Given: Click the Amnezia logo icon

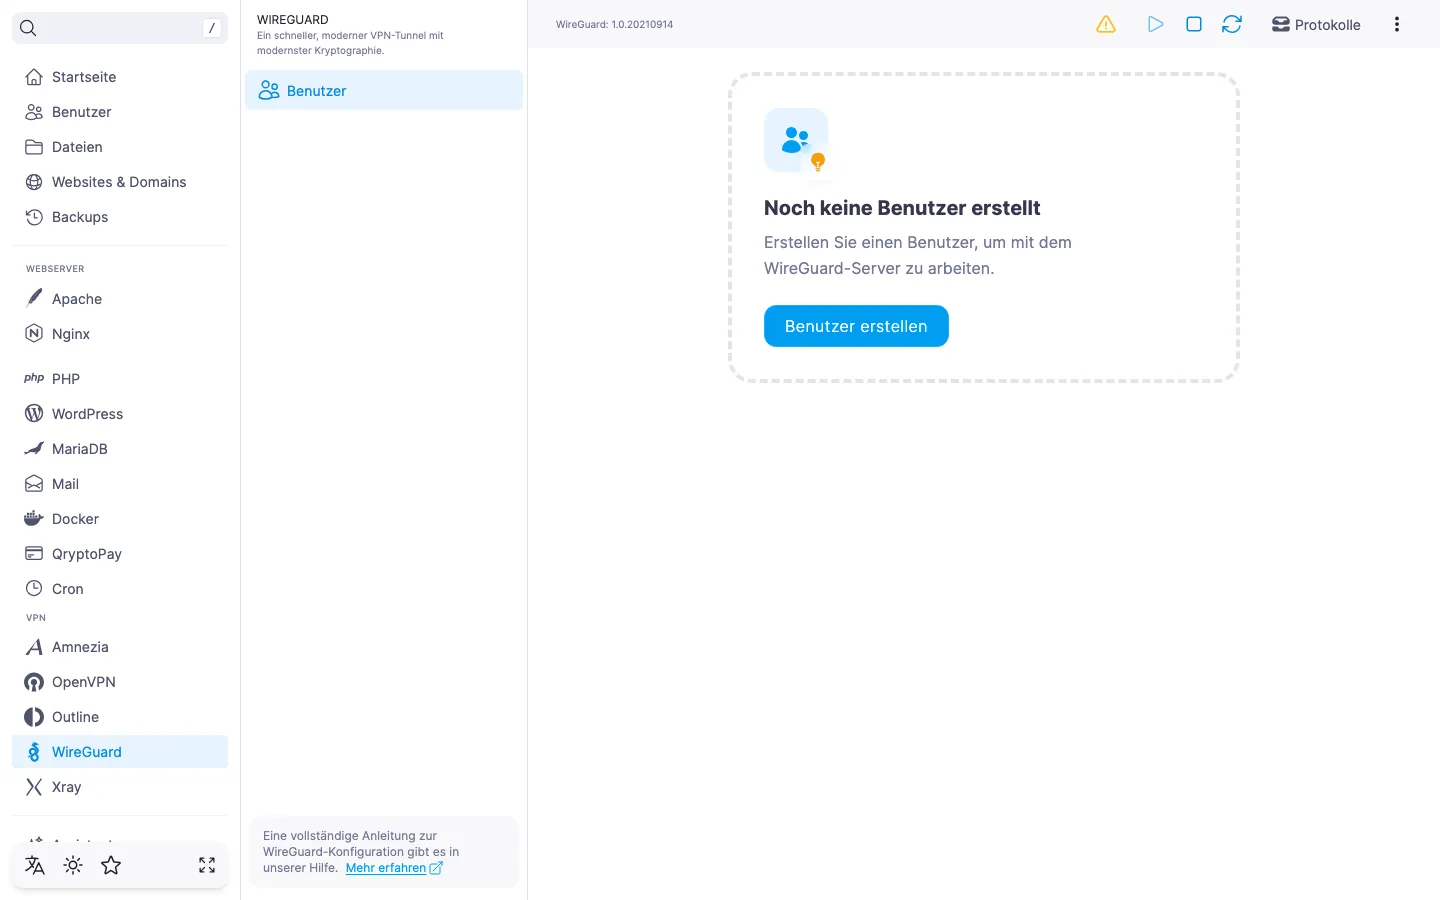Looking at the screenshot, I should pyautogui.click(x=34, y=647).
